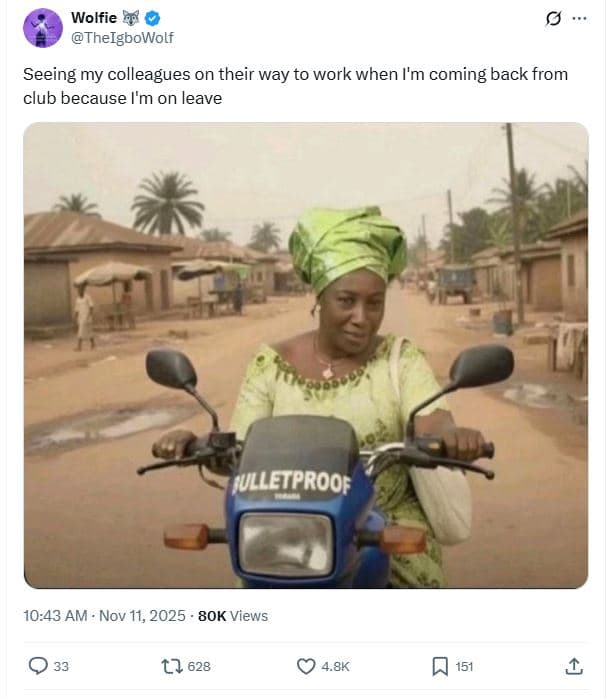The height and width of the screenshot is (699, 613).
Task: Click the 10:43 AM timestamp link
Action: [55, 616]
